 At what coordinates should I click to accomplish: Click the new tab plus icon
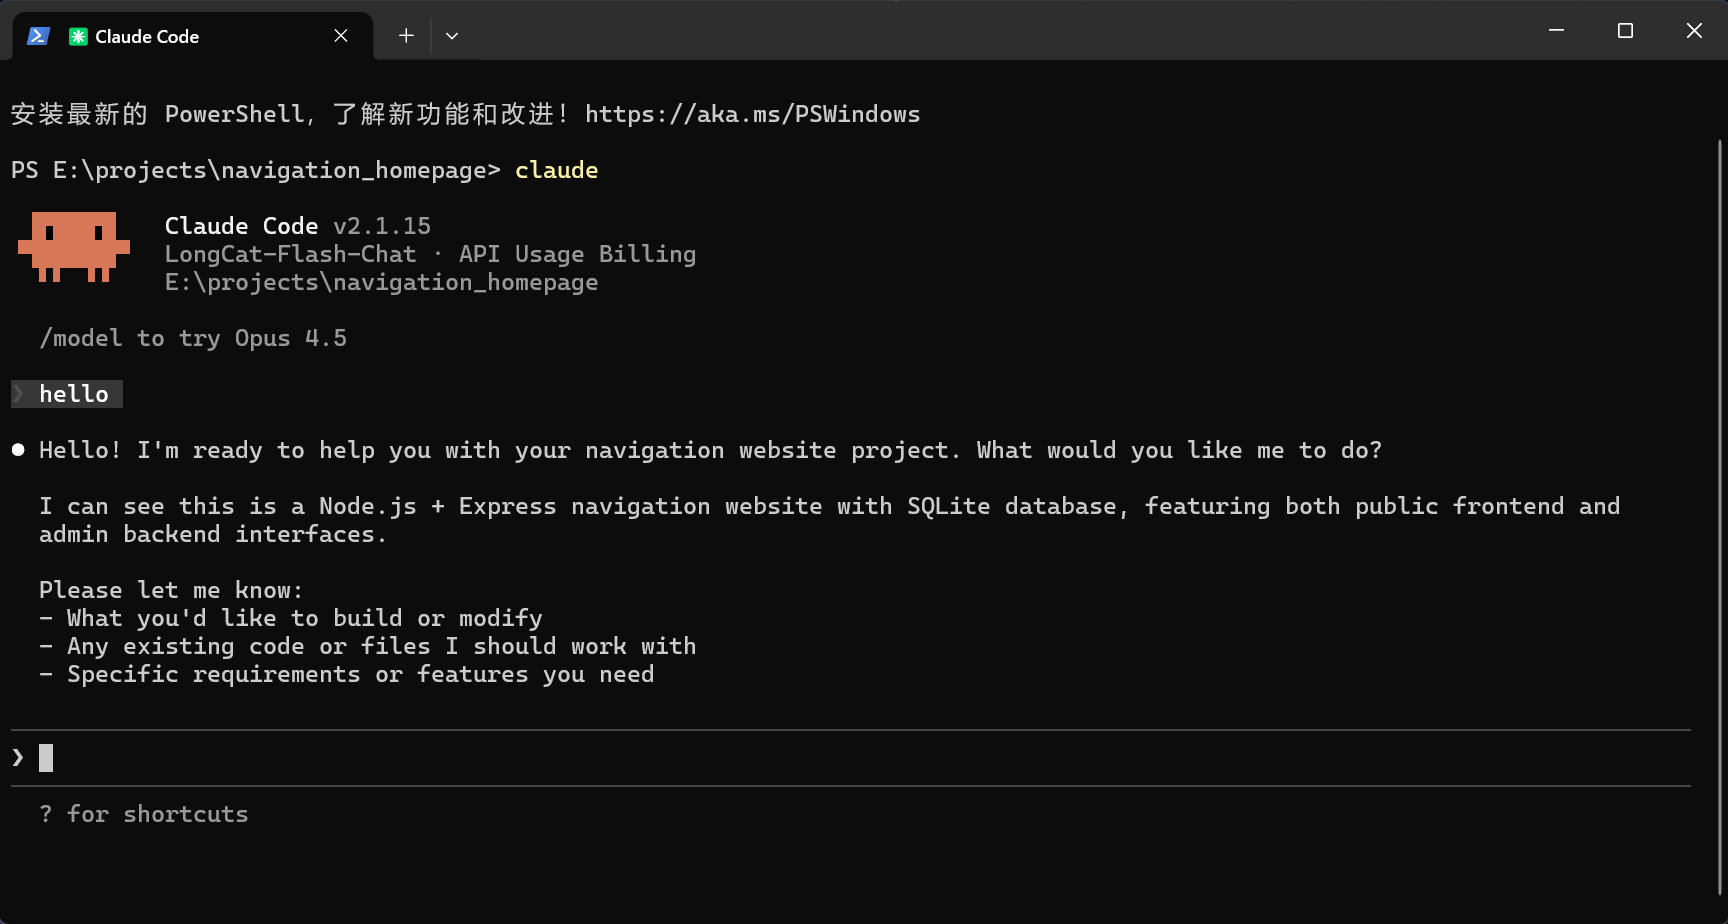(406, 35)
